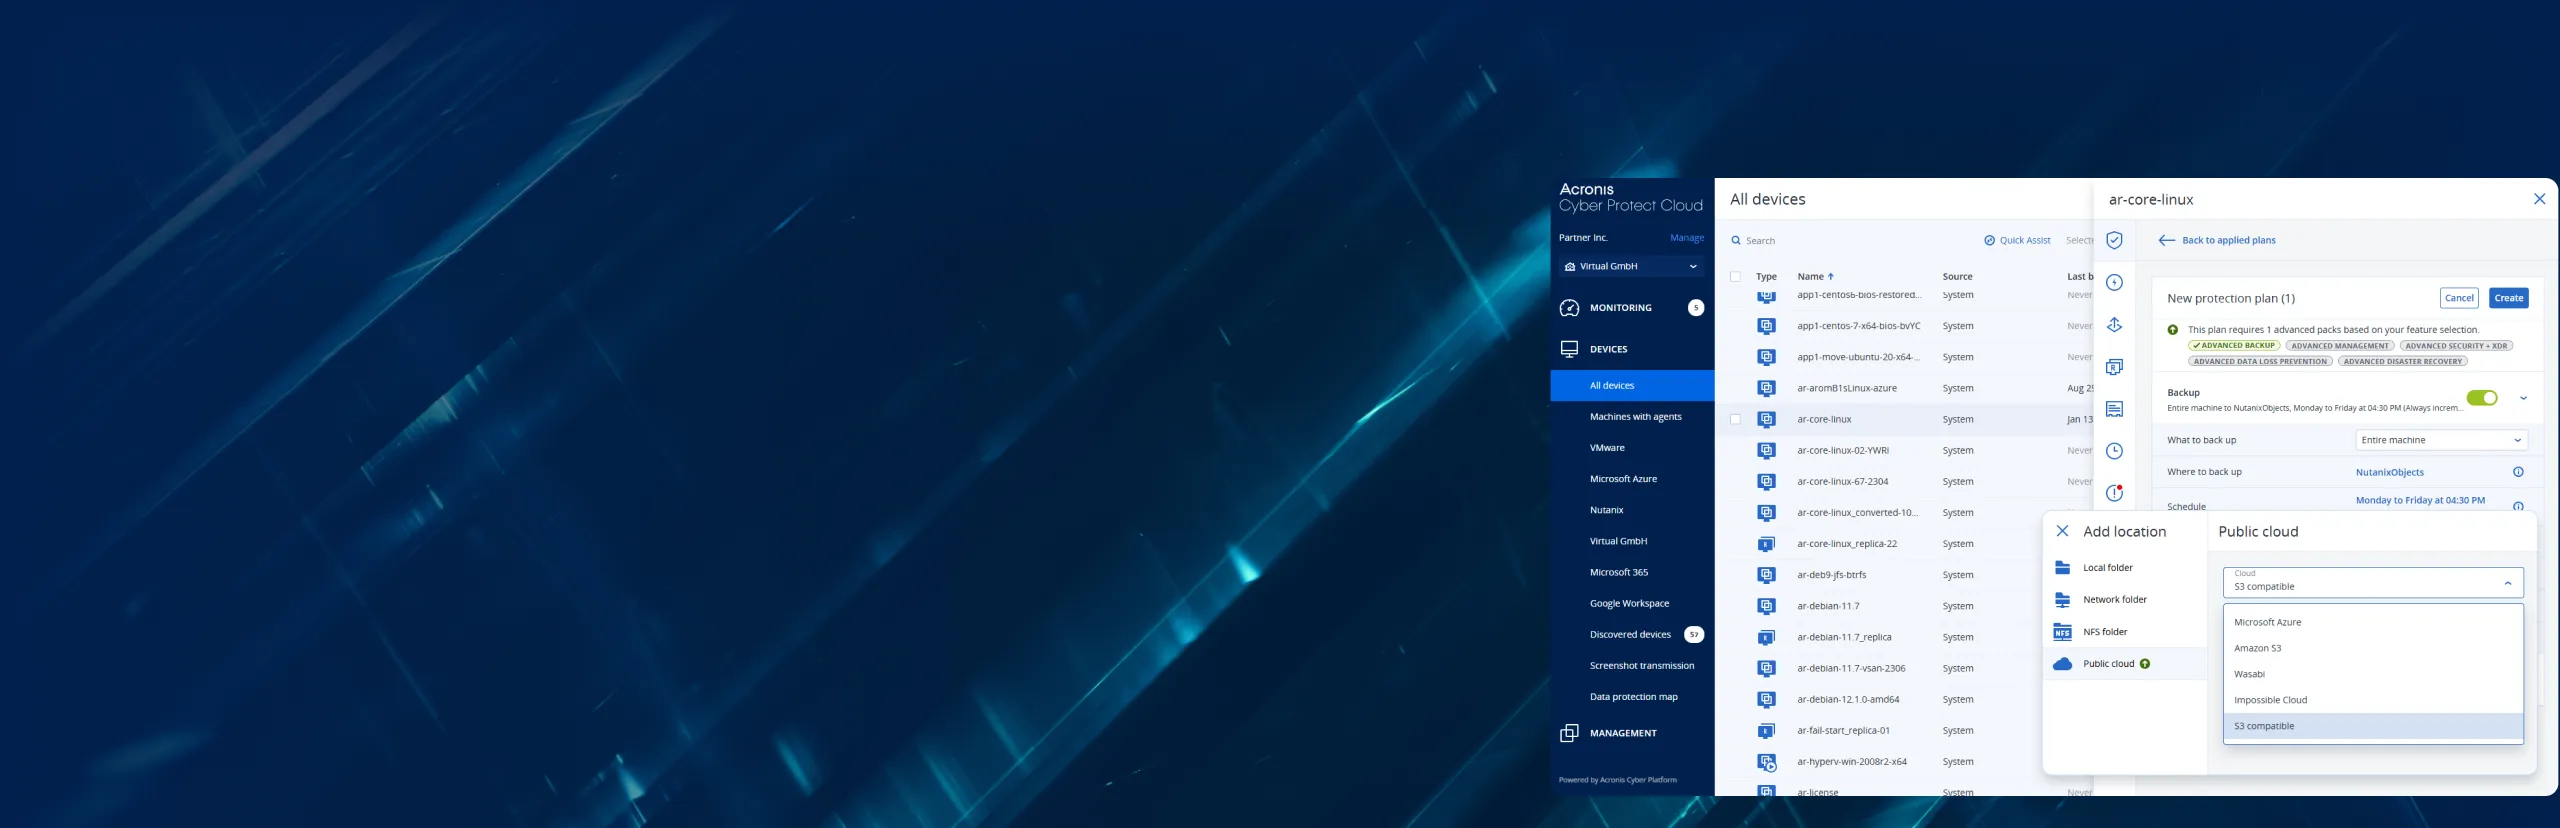Click the Search field in All devices
This screenshot has height=828, width=2560.
click(x=1800, y=241)
